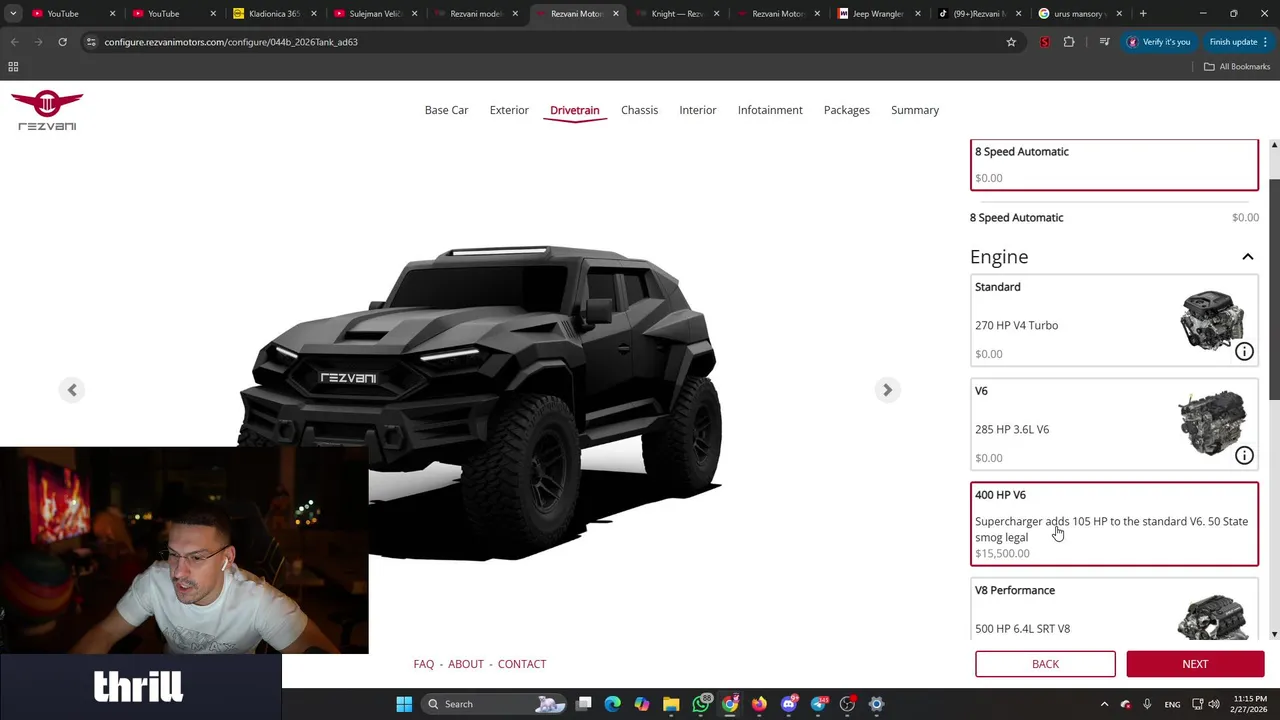Image resolution: width=1280 pixels, height=720 pixels.
Task: Go to the Chassis step
Action: [639, 110]
